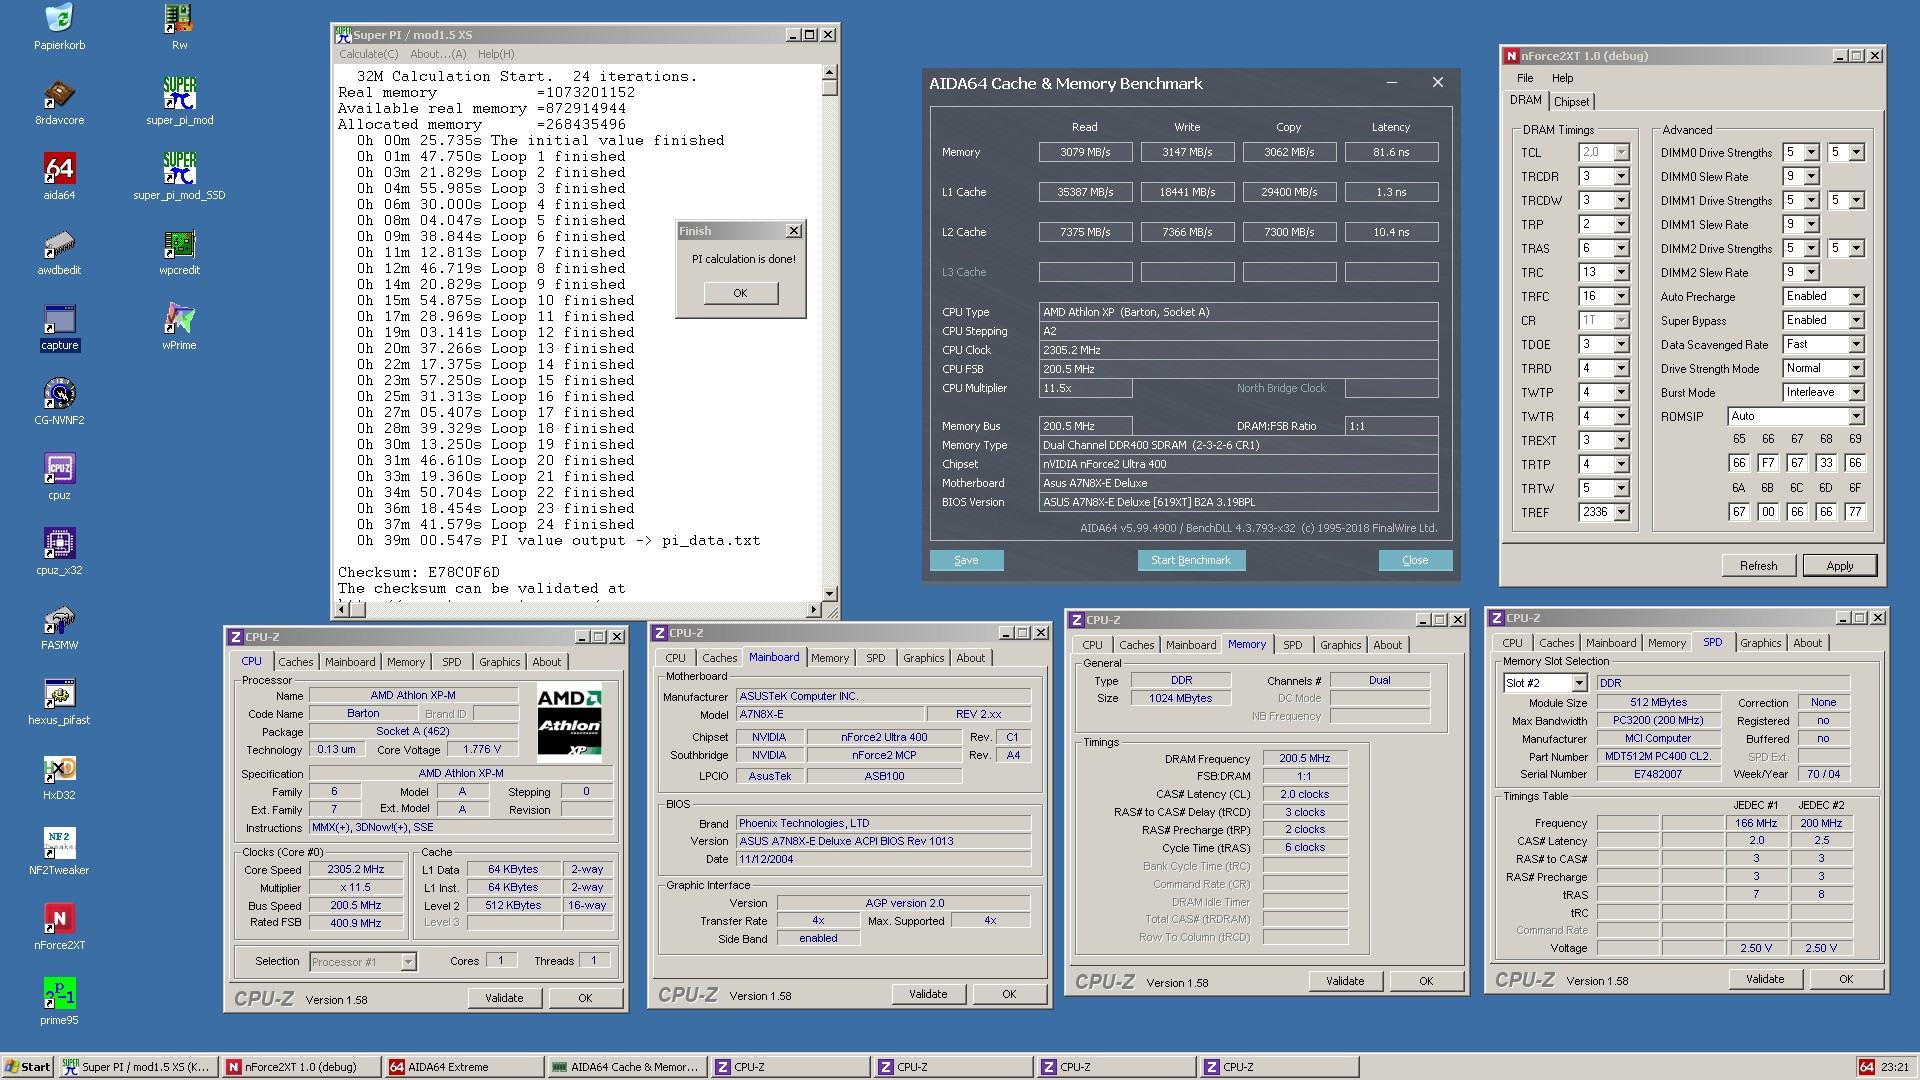Open the hexus_pifast desktop icon
This screenshot has height=1080, width=1920.
click(59, 702)
